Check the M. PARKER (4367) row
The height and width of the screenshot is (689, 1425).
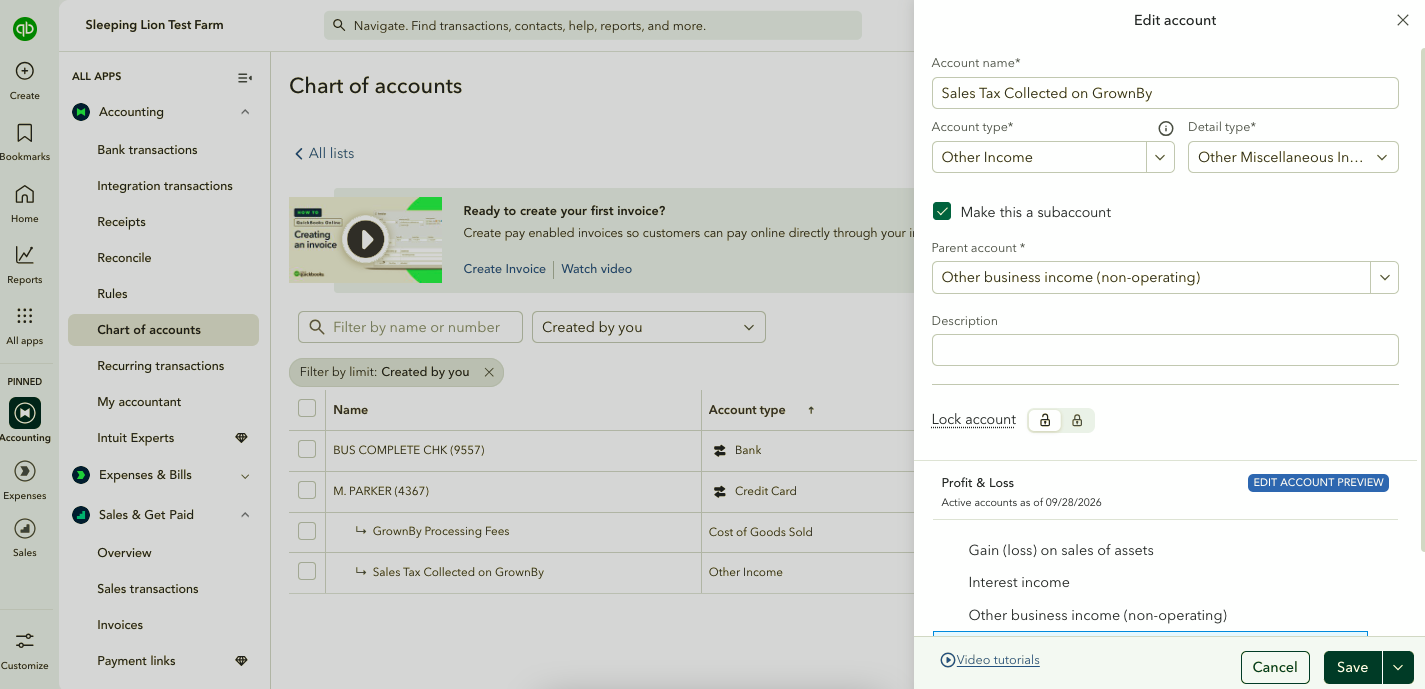(307, 490)
